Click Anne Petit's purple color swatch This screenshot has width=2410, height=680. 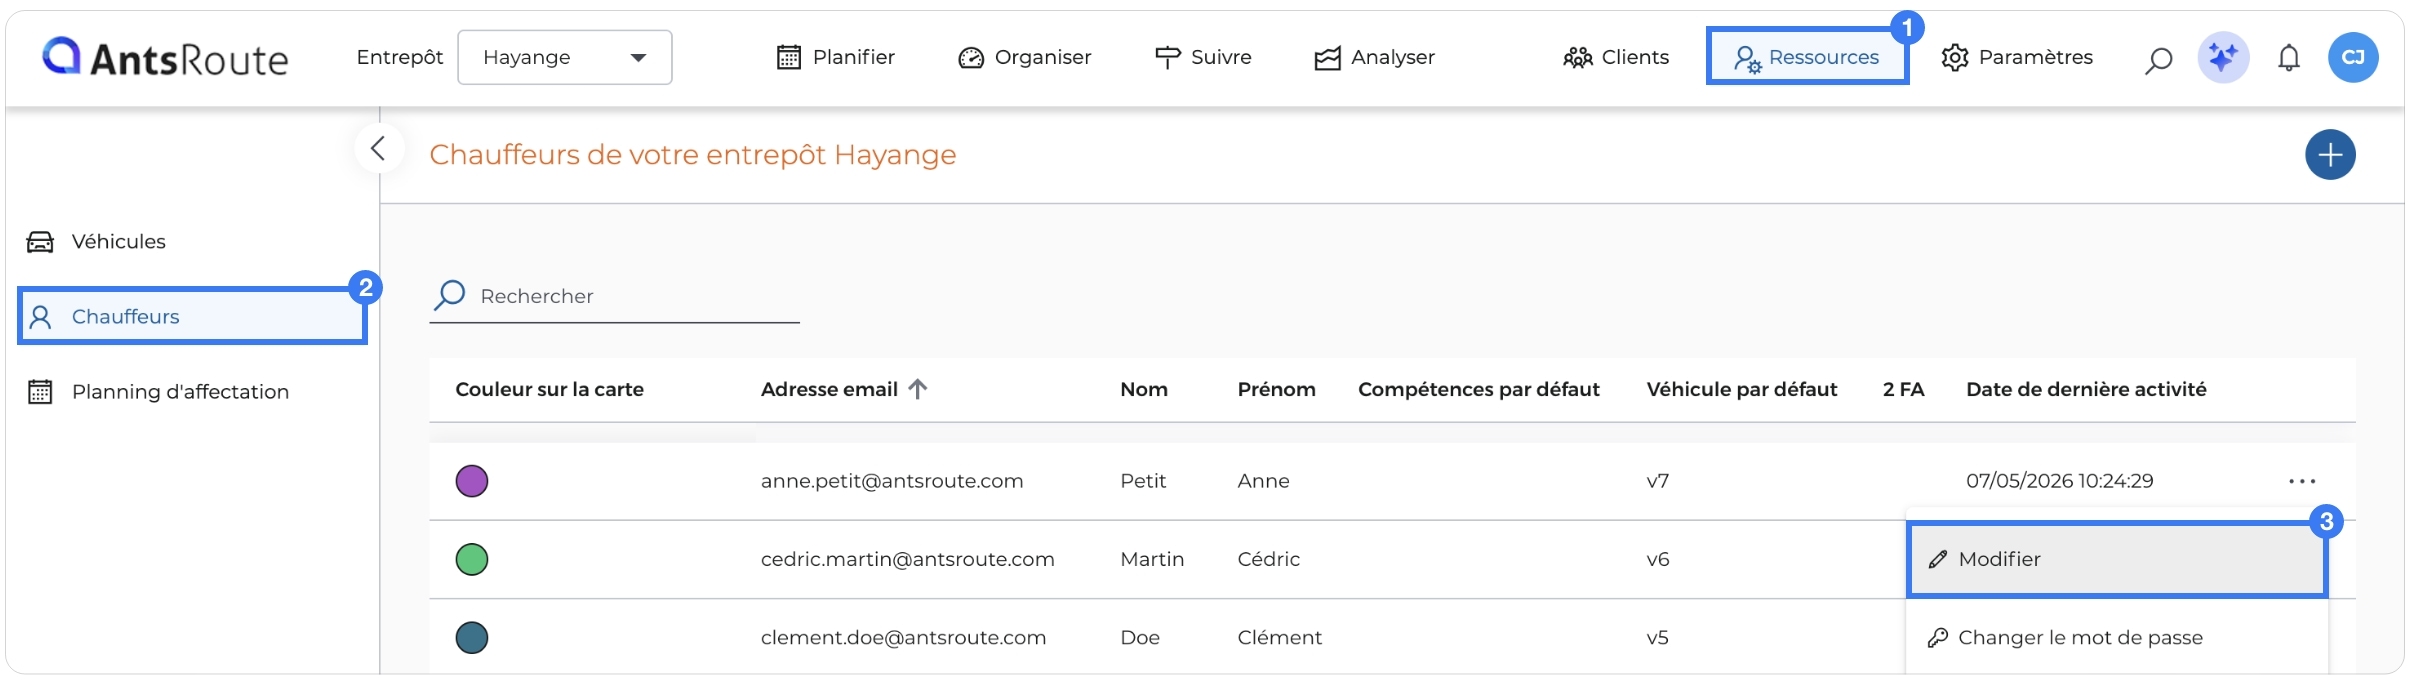tap(472, 481)
